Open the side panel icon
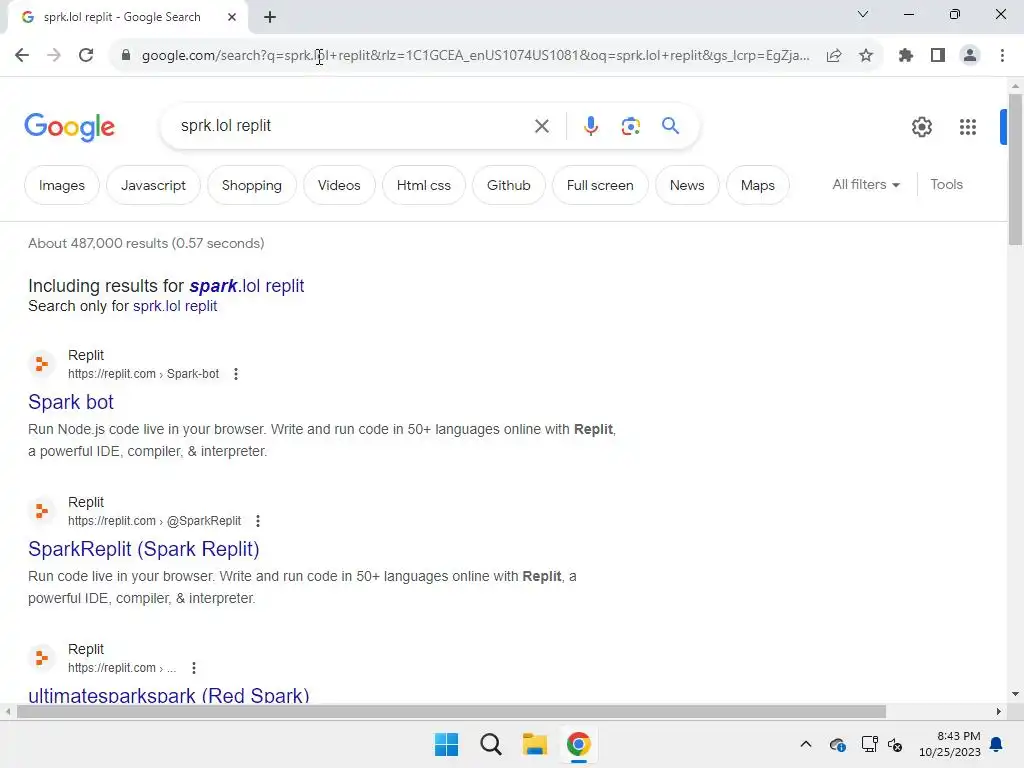1024x768 pixels. (938, 56)
